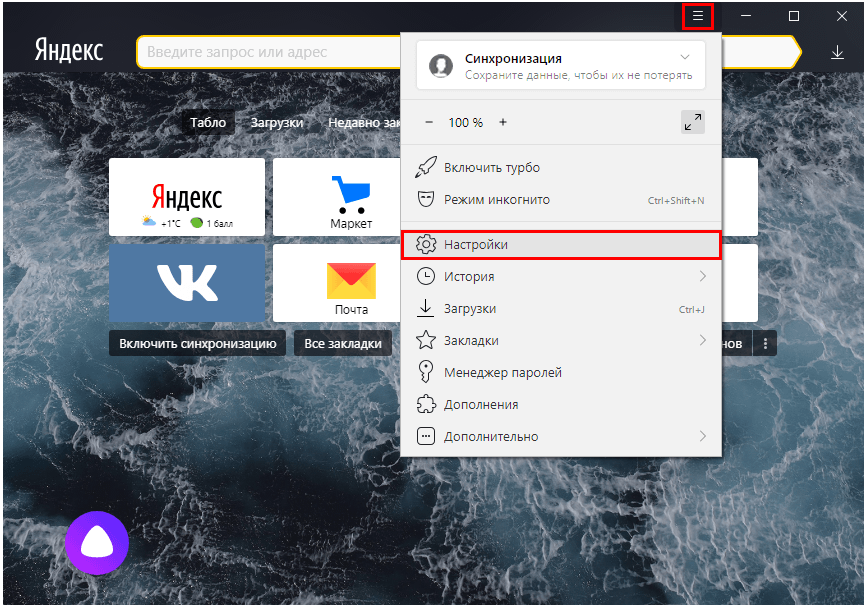867x608 pixels.
Task: Switch to the Табло tab
Action: click(208, 123)
